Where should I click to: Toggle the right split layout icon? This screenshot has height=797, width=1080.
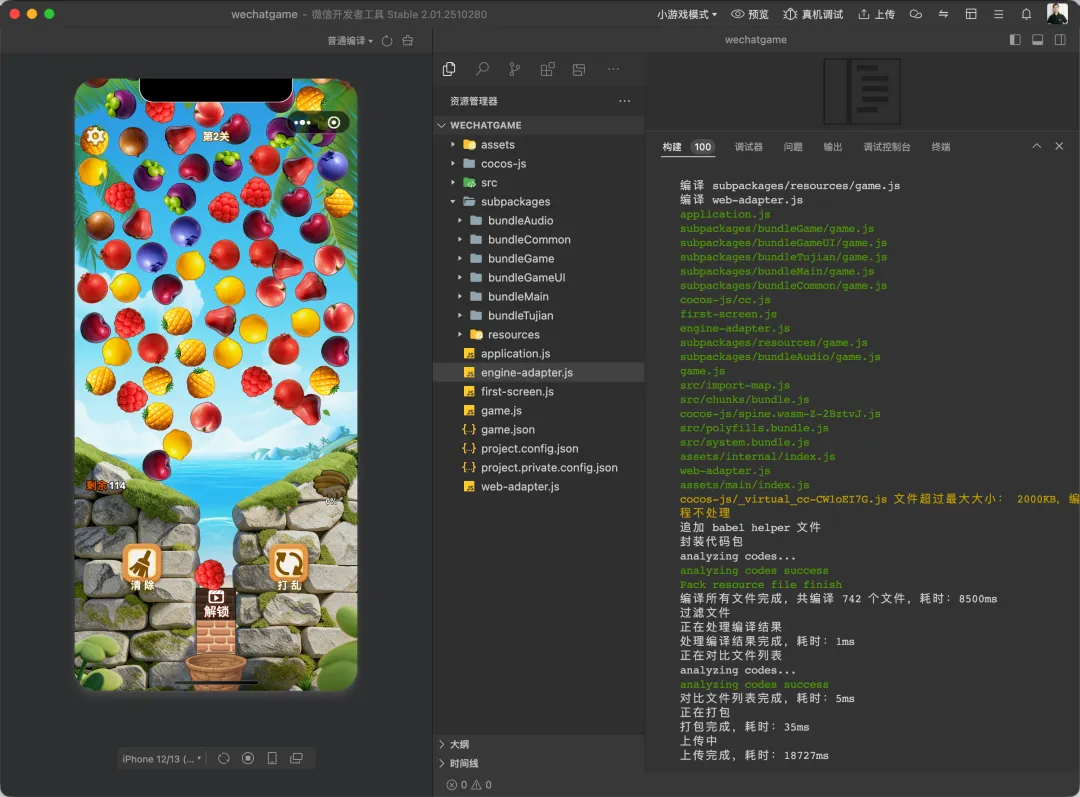pyautogui.click(x=1060, y=40)
